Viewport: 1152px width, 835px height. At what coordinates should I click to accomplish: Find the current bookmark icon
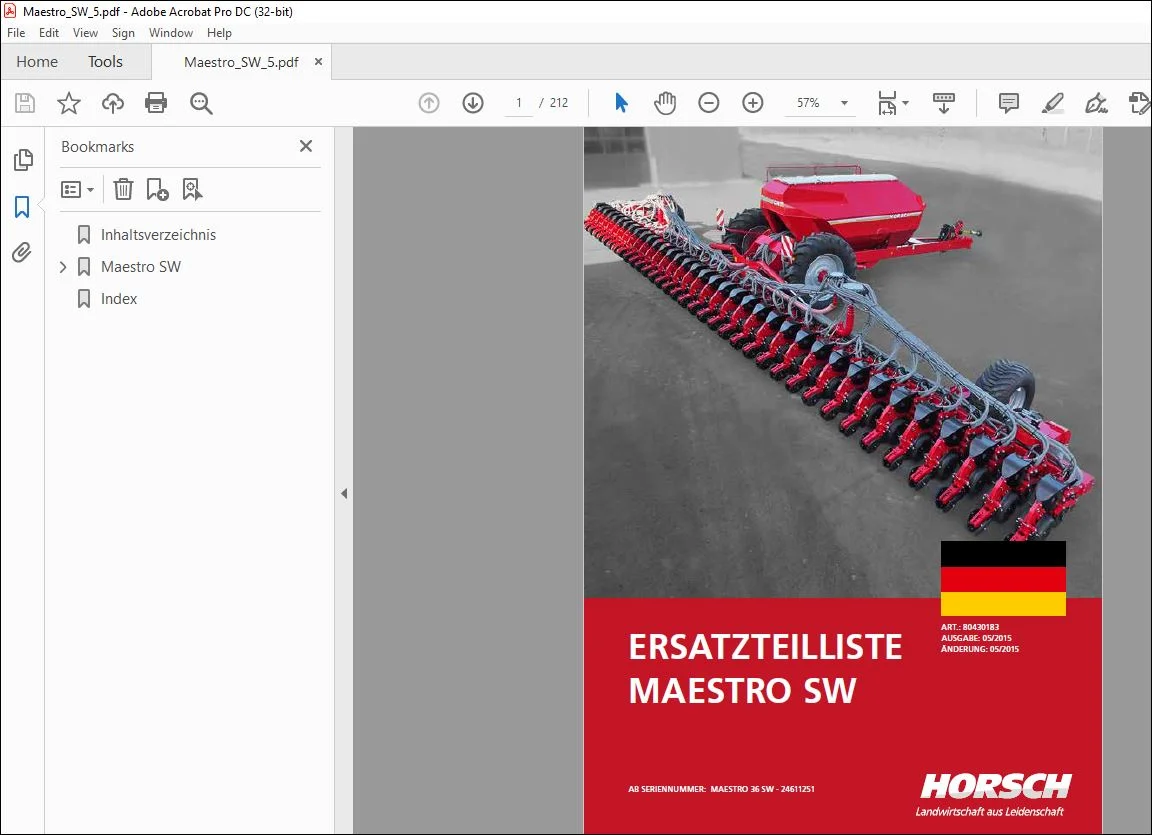pos(192,189)
